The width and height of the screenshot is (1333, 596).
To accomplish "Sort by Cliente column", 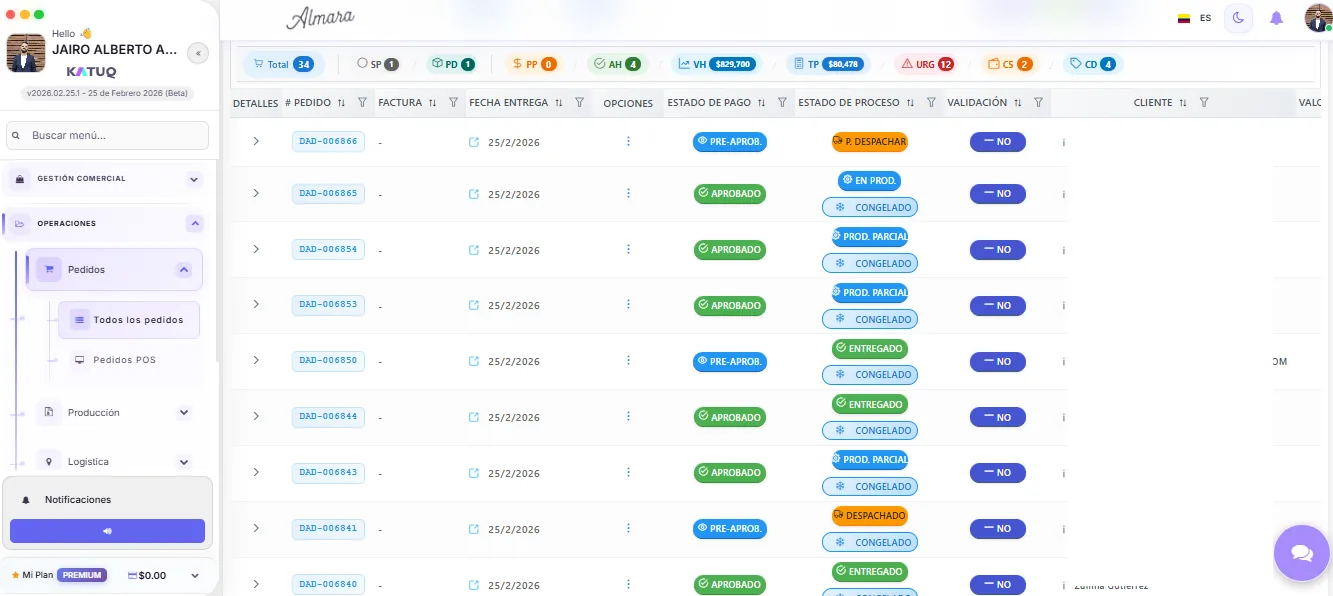I will pos(1183,102).
